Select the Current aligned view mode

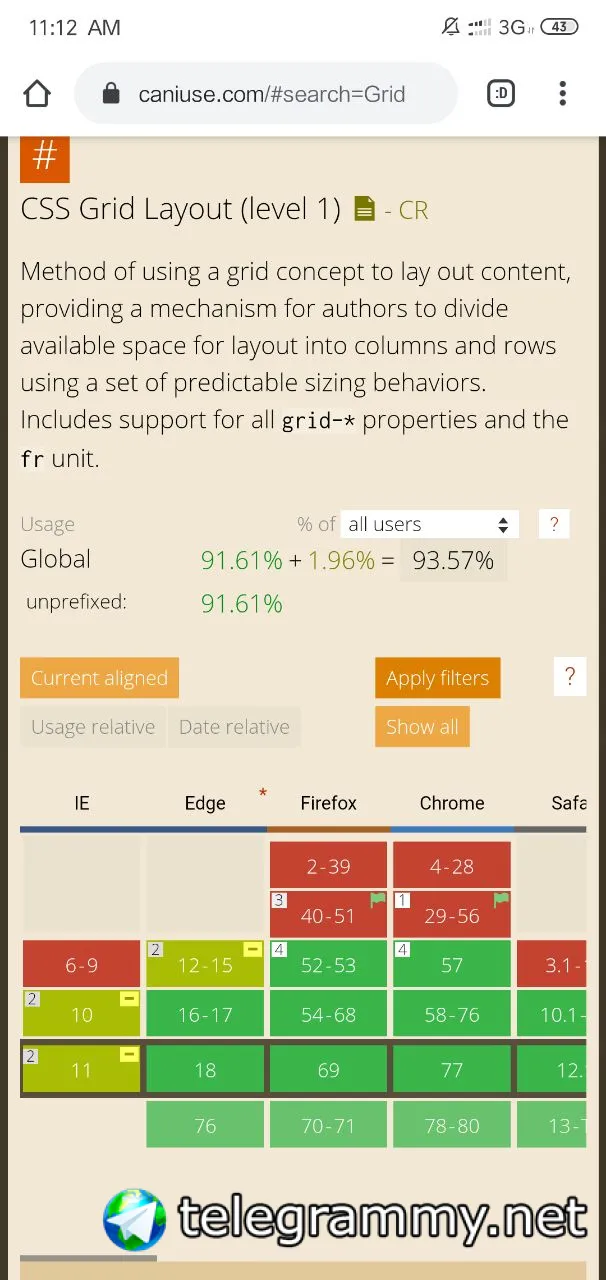click(x=99, y=678)
